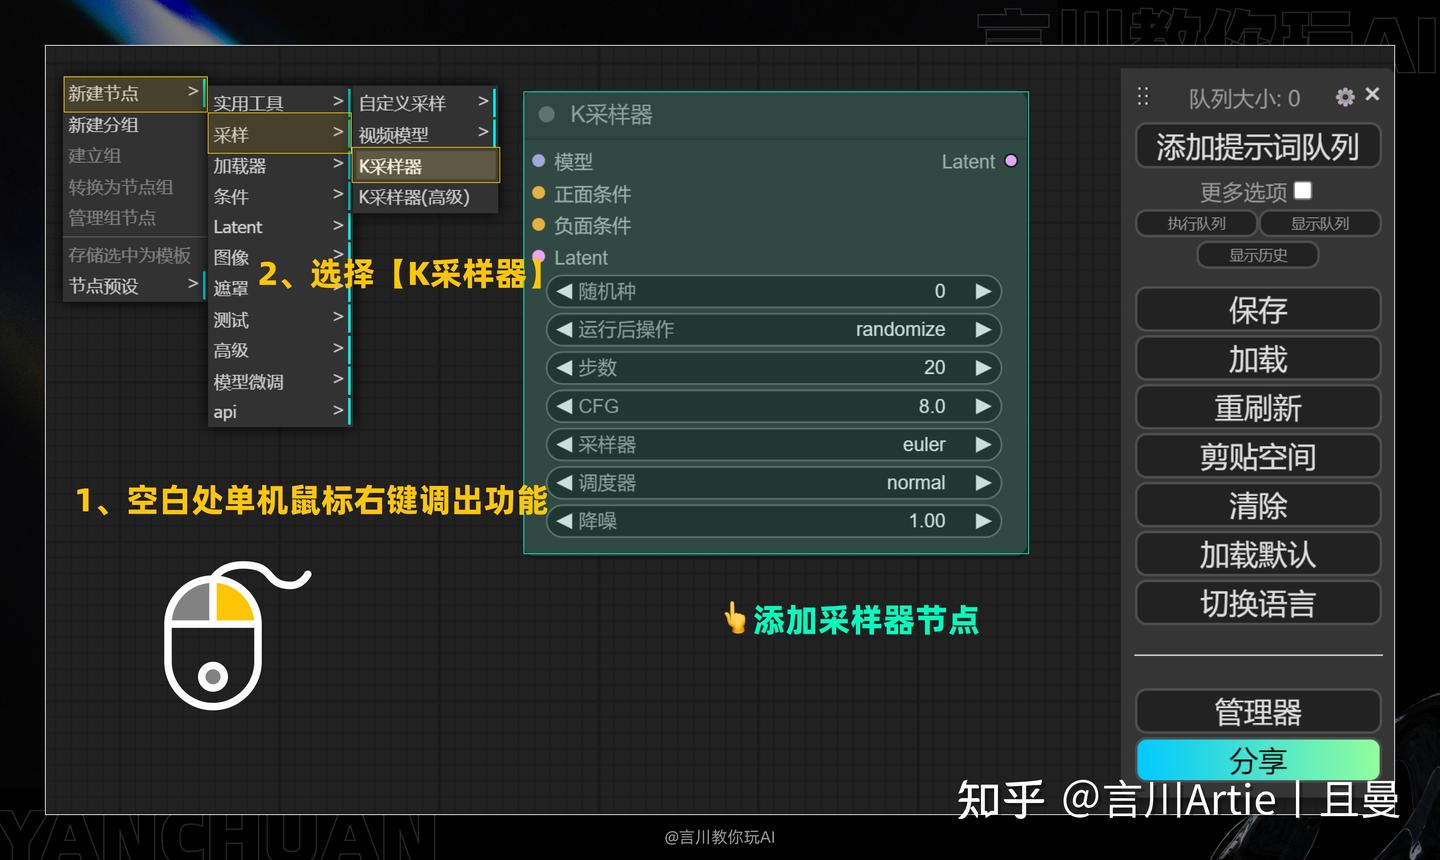1440x860 pixels.
Task: Click the 降噪 value field showing 1.00
Action: click(774, 520)
